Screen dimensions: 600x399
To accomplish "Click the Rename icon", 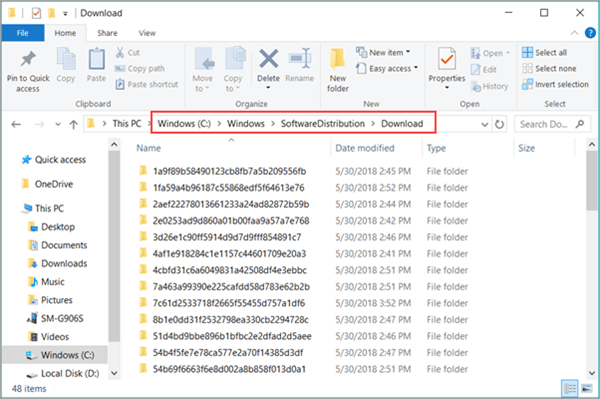I will [300, 59].
